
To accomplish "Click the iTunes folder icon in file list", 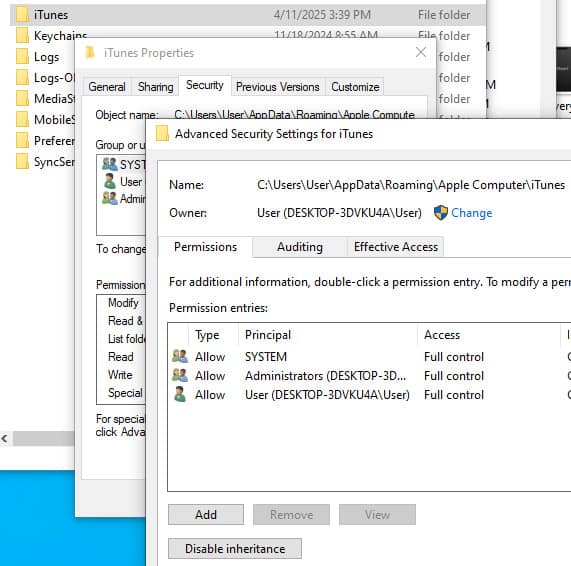I will 22,15.
